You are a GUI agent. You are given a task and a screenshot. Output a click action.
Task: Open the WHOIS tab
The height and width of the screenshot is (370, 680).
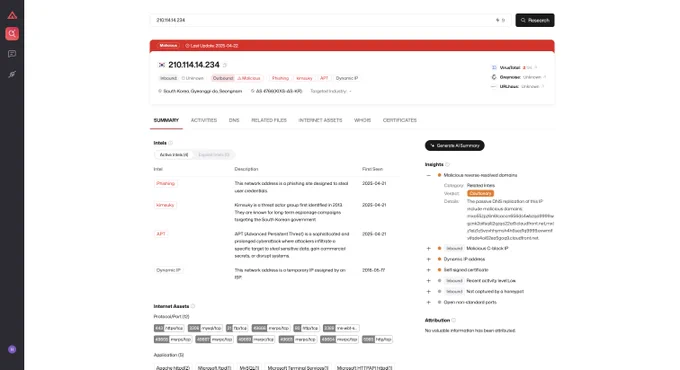tap(362, 120)
